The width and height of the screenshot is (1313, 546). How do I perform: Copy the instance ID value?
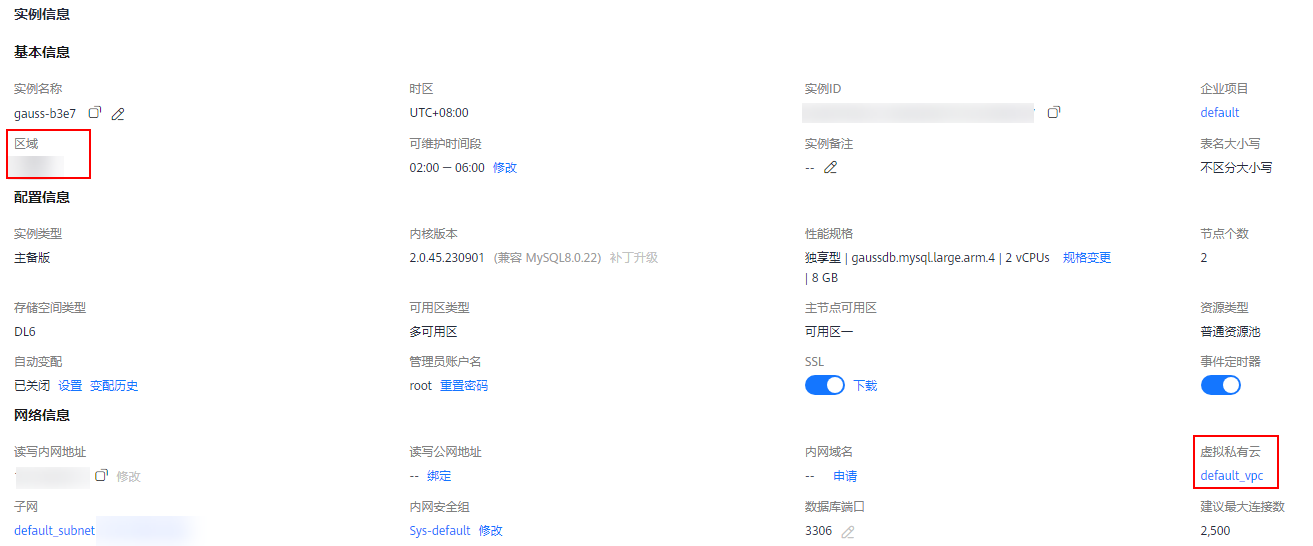tap(1054, 112)
